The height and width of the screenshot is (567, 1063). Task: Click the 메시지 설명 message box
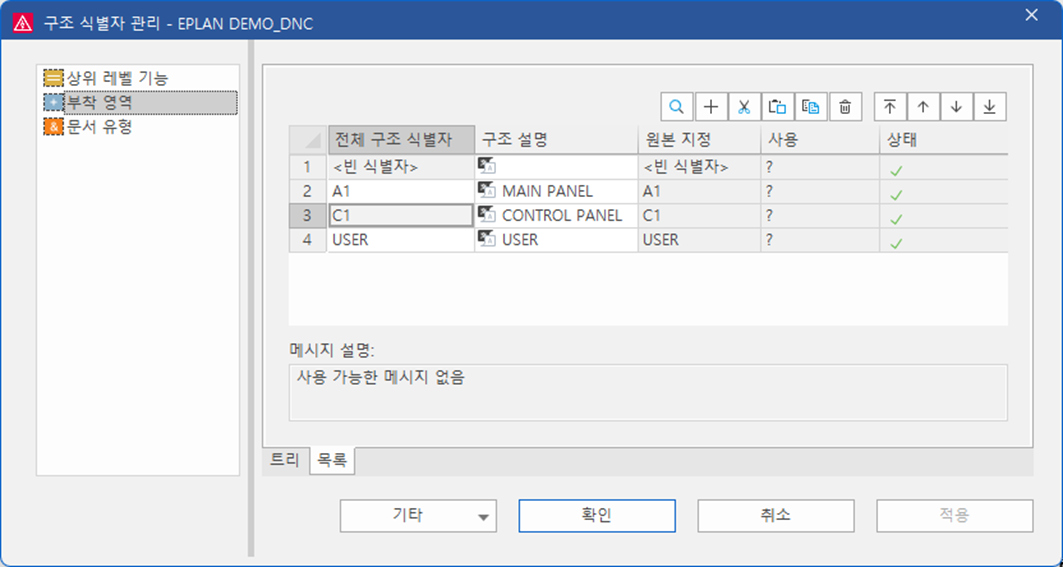point(648,393)
